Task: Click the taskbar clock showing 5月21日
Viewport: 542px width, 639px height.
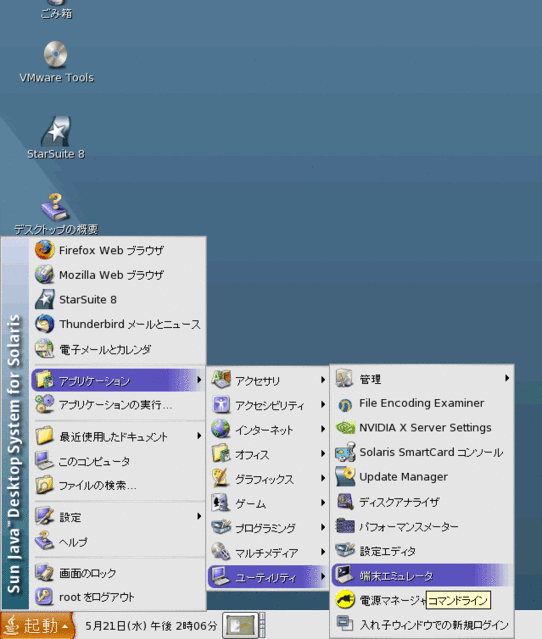Action: point(151,626)
